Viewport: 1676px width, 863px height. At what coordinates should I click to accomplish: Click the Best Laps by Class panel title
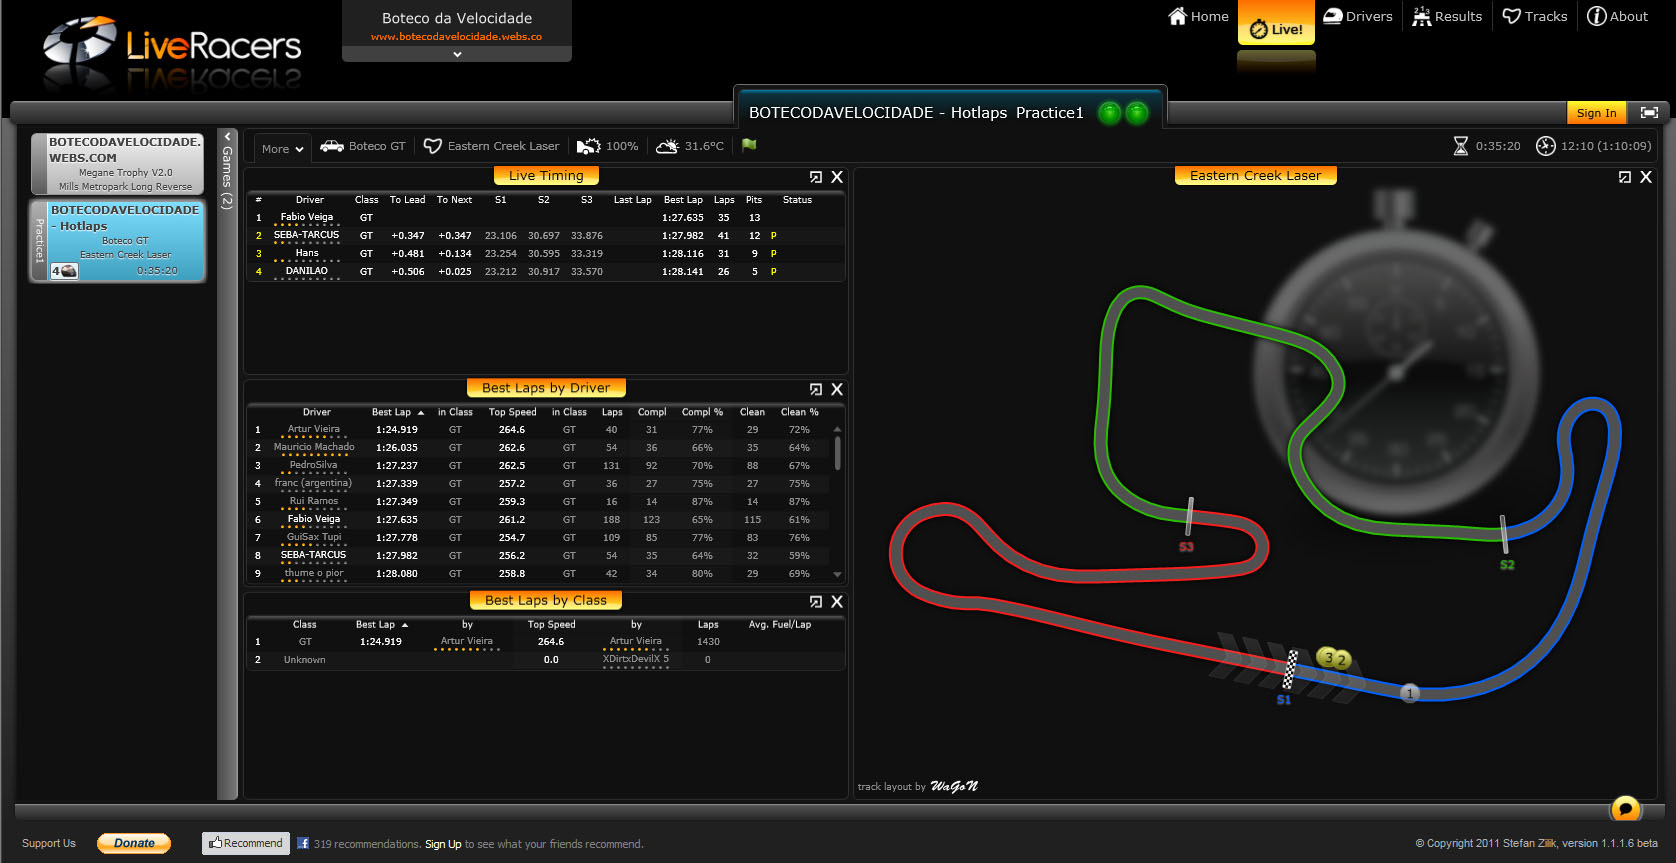click(546, 600)
